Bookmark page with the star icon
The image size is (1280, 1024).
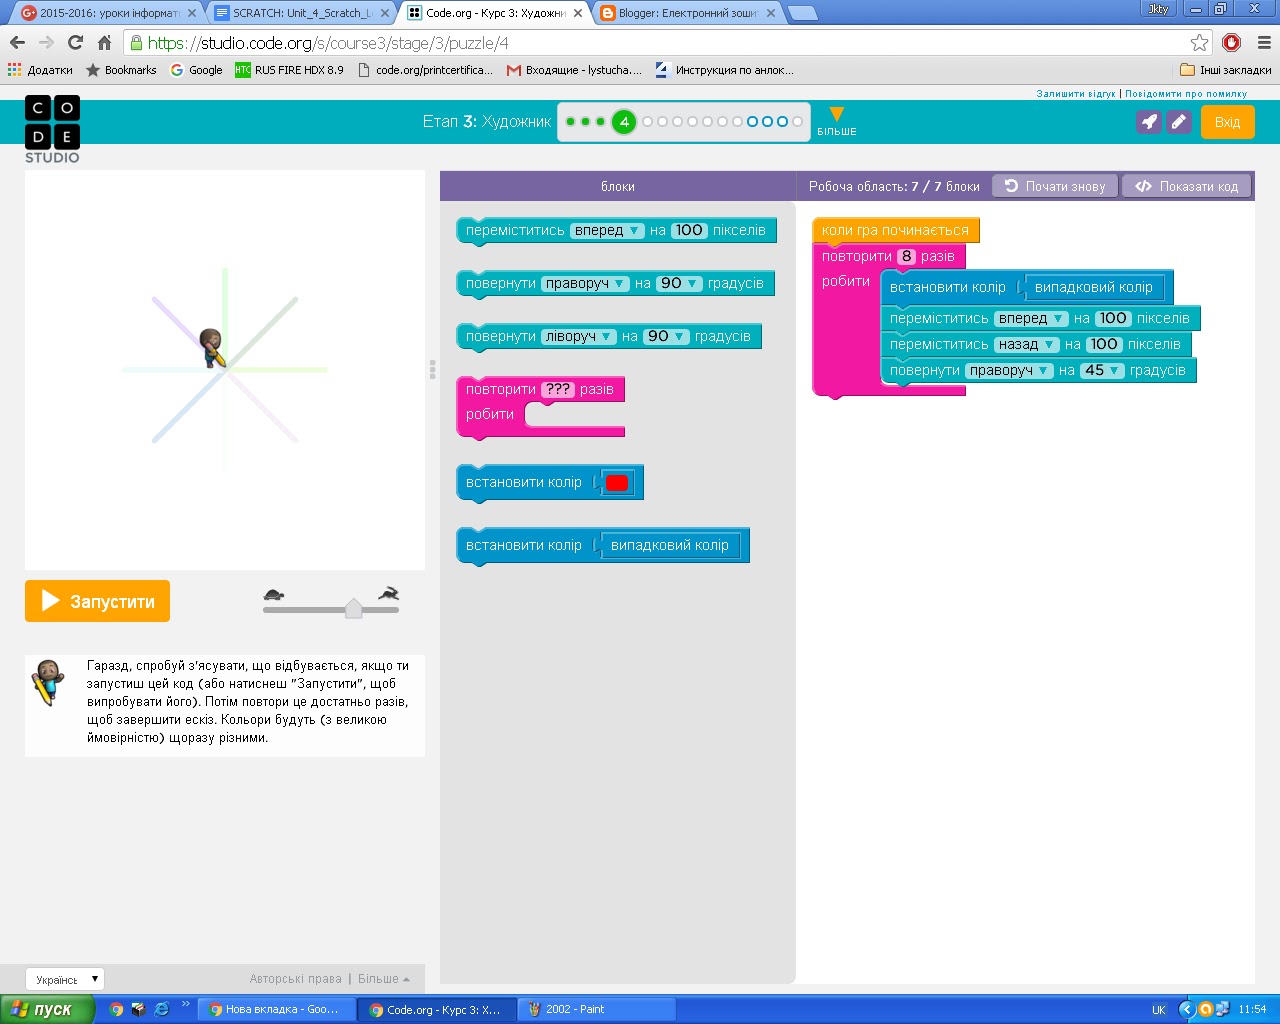click(x=1199, y=42)
